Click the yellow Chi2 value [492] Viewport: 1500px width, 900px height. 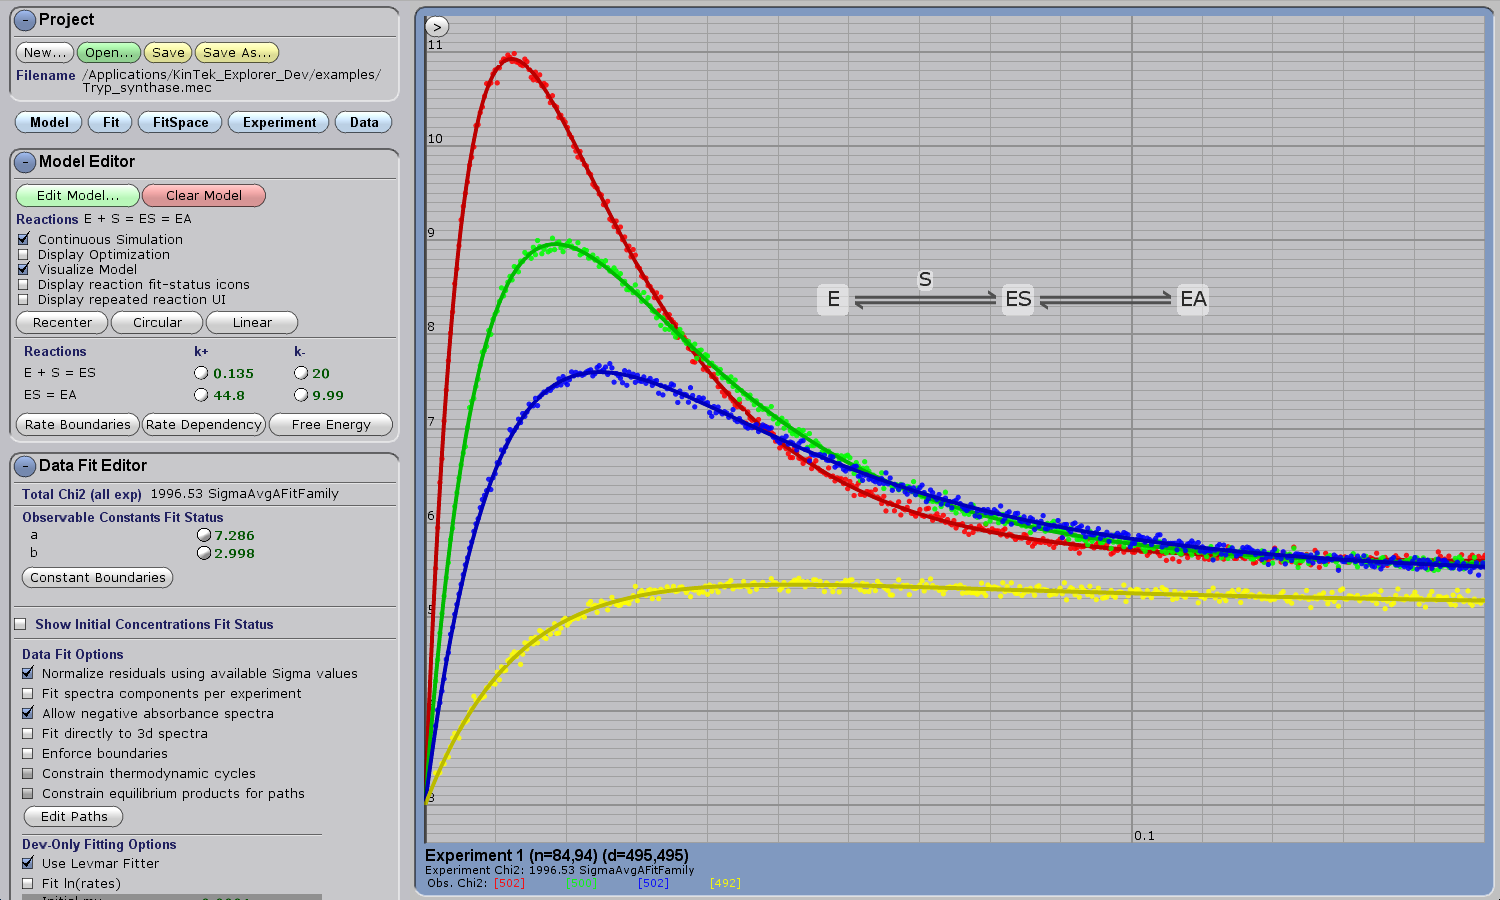tap(725, 883)
